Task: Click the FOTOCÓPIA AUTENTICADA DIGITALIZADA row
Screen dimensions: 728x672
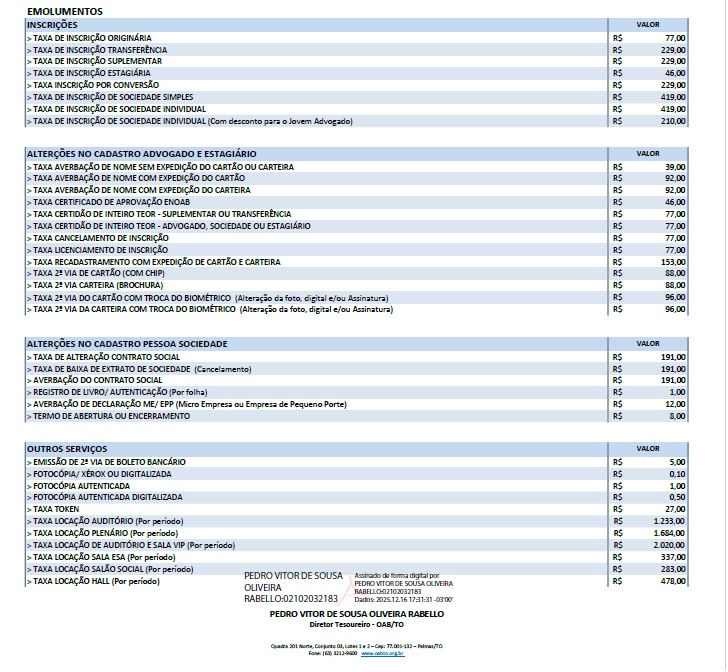Action: tap(107, 497)
